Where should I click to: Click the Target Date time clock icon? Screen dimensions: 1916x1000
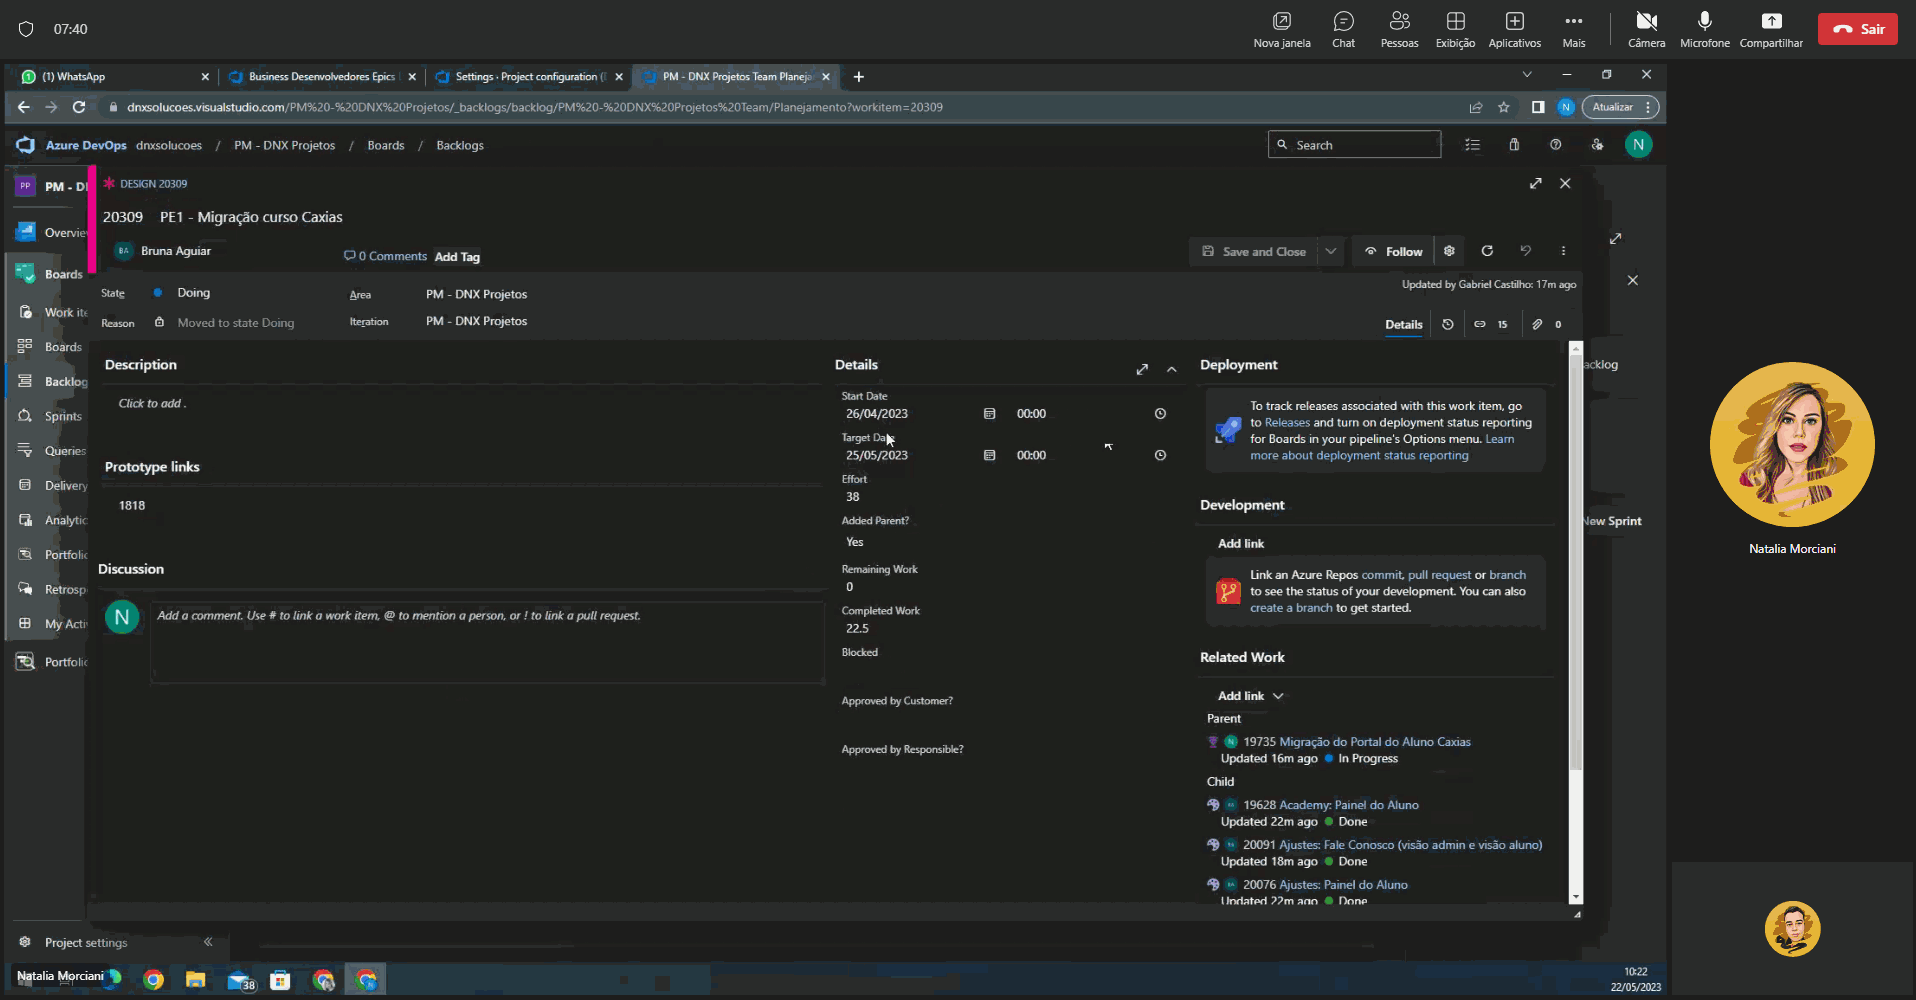pos(1160,455)
